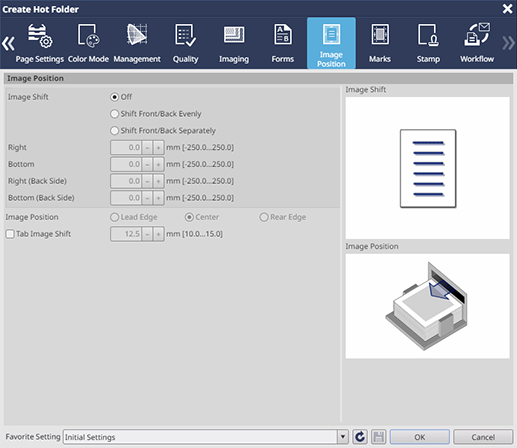The height and width of the screenshot is (448, 517).
Task: Enable the Tab Image Shift checkbox
Action: (x=10, y=234)
